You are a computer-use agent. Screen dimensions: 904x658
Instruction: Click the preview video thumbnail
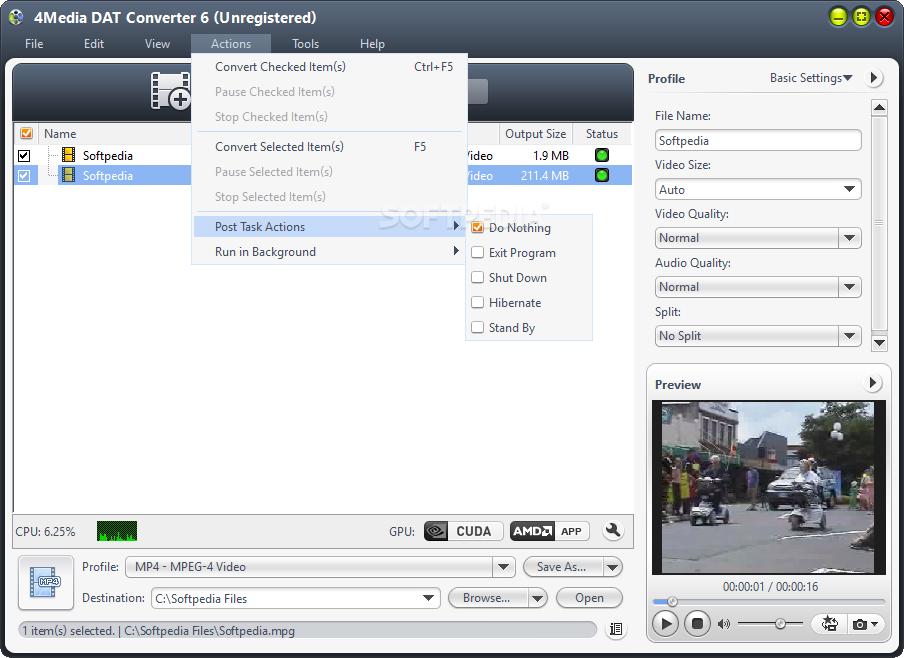point(769,487)
